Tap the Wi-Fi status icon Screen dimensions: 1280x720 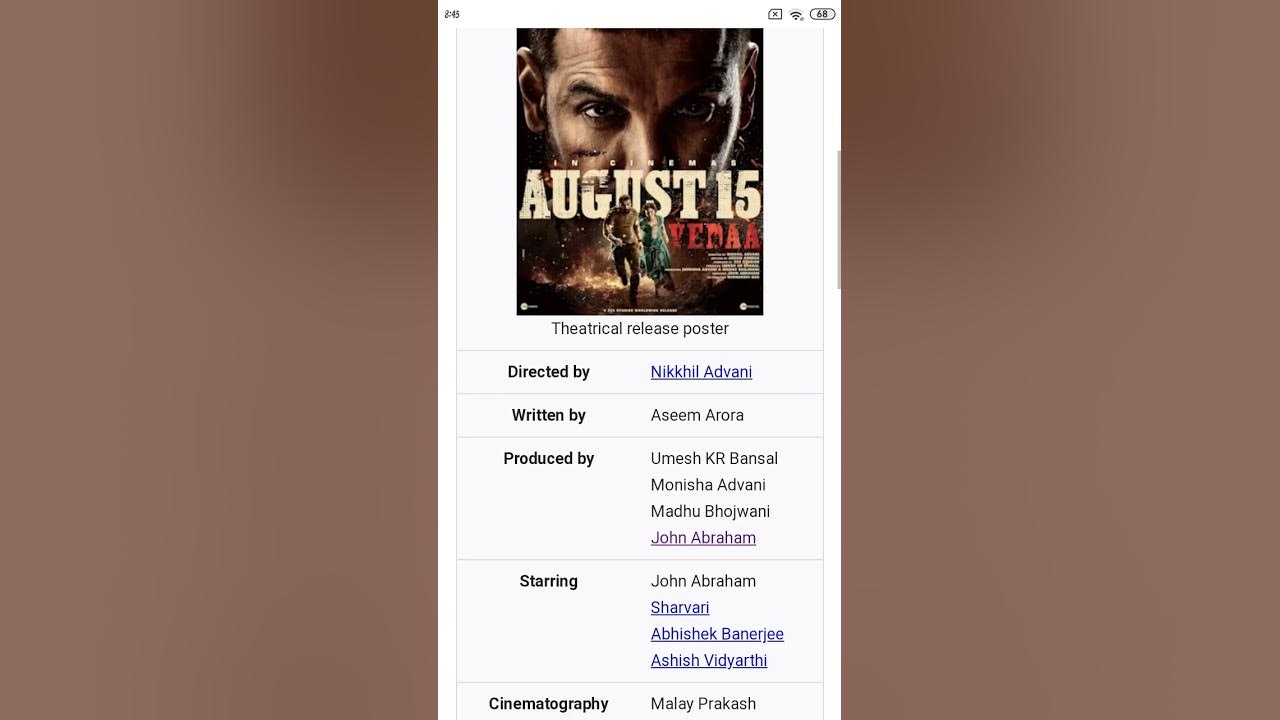(796, 14)
